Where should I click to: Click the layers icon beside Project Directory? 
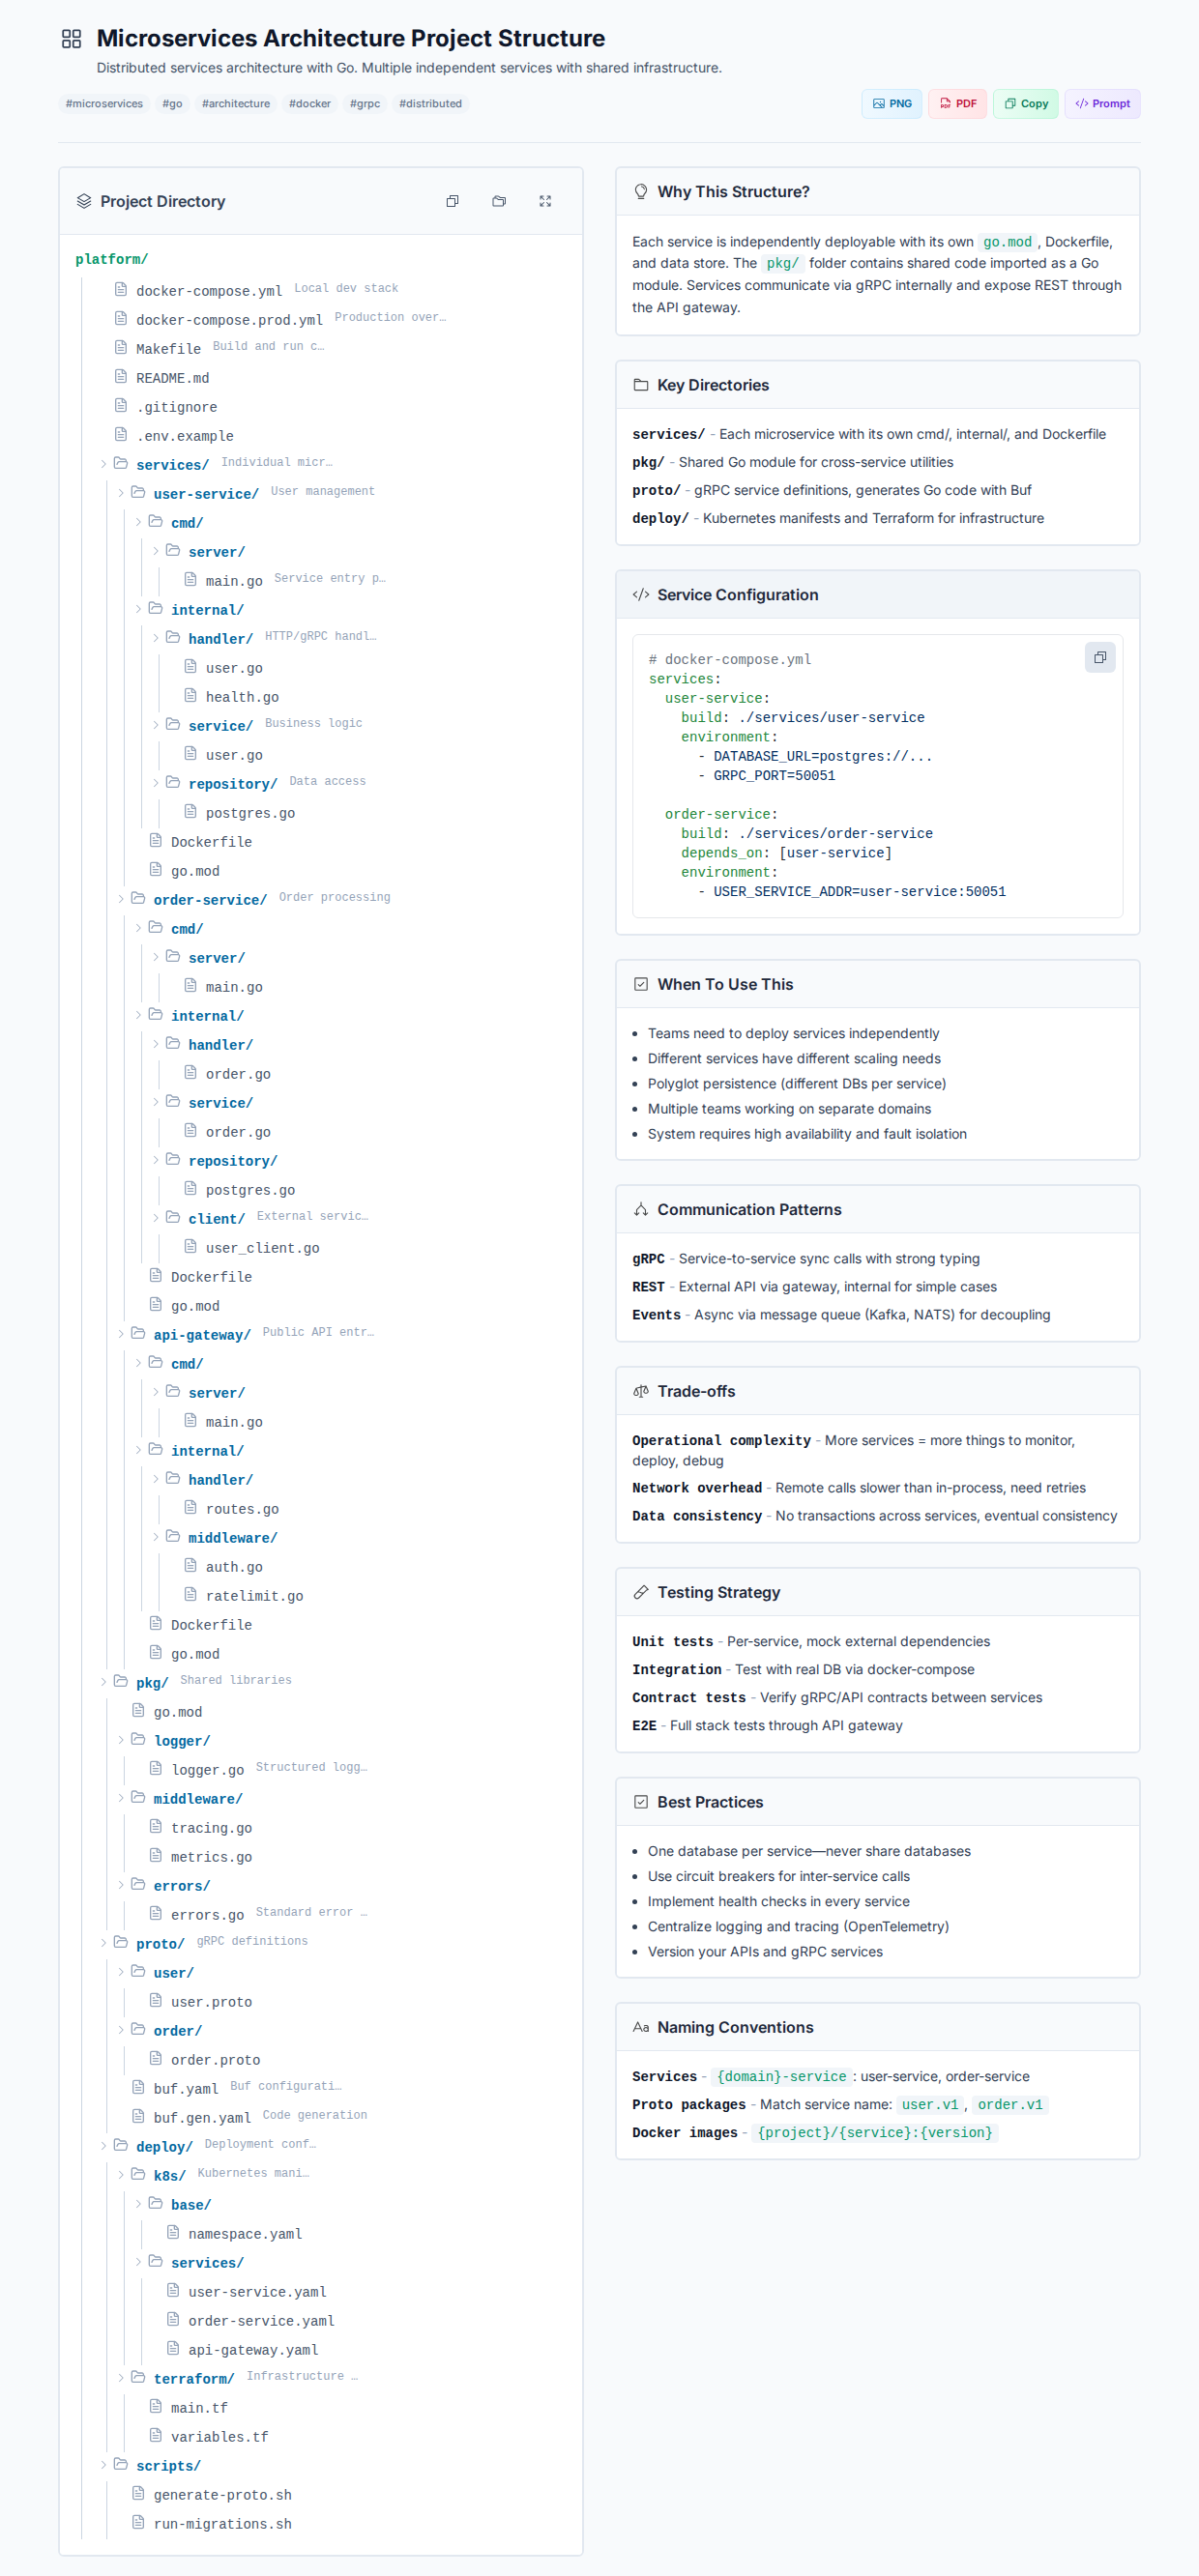point(84,201)
